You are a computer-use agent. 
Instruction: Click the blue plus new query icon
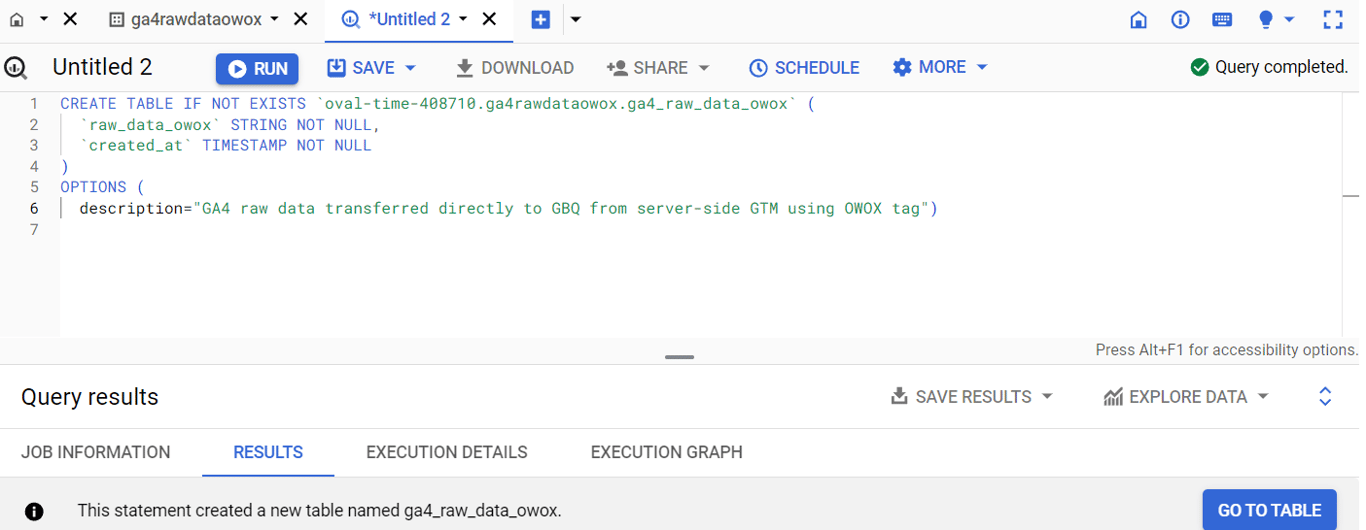coord(541,19)
